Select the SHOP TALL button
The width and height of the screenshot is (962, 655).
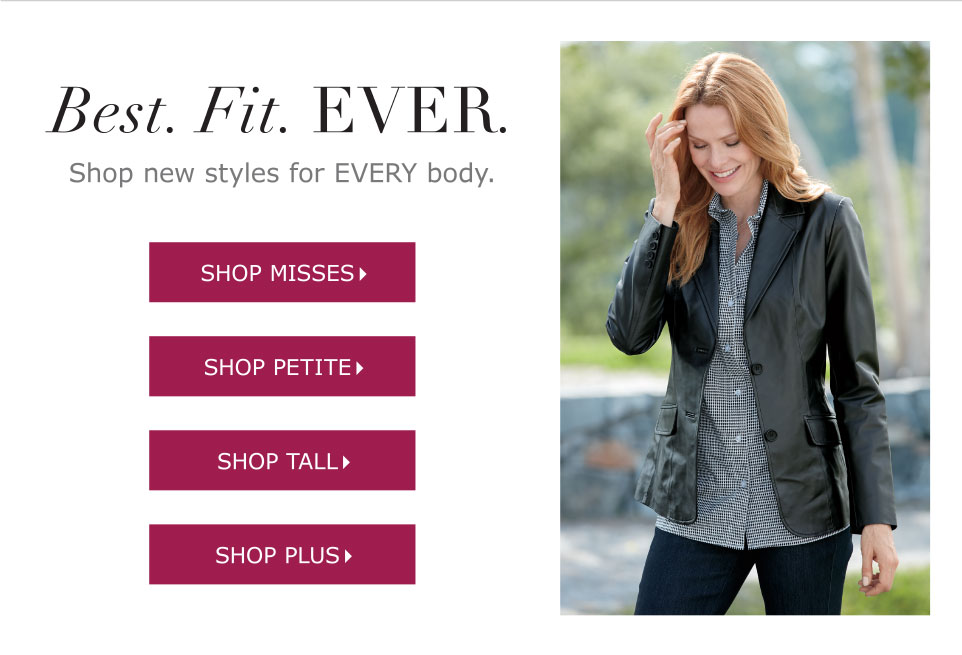pos(281,460)
